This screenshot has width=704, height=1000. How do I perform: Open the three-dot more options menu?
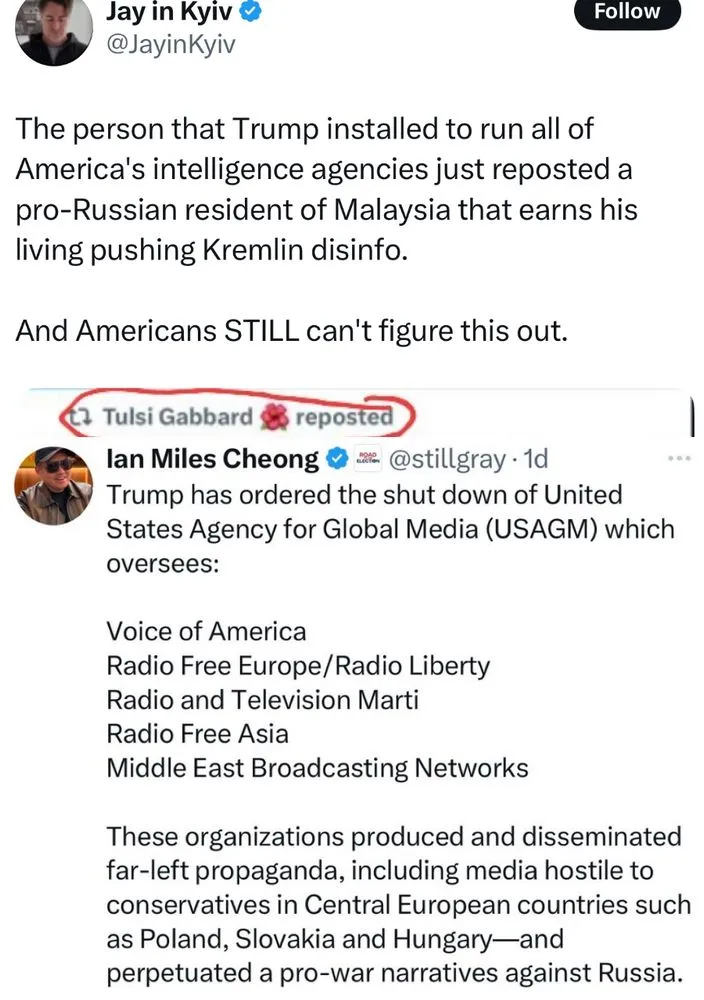tap(679, 459)
